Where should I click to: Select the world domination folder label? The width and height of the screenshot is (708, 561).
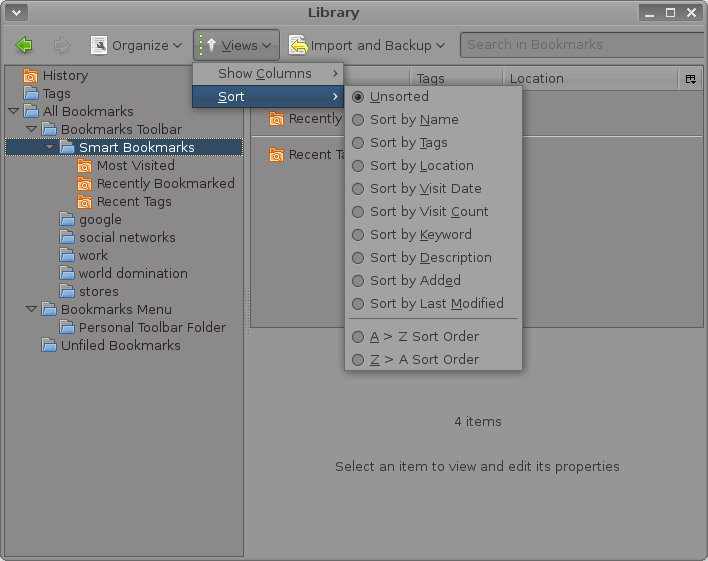(x=133, y=273)
